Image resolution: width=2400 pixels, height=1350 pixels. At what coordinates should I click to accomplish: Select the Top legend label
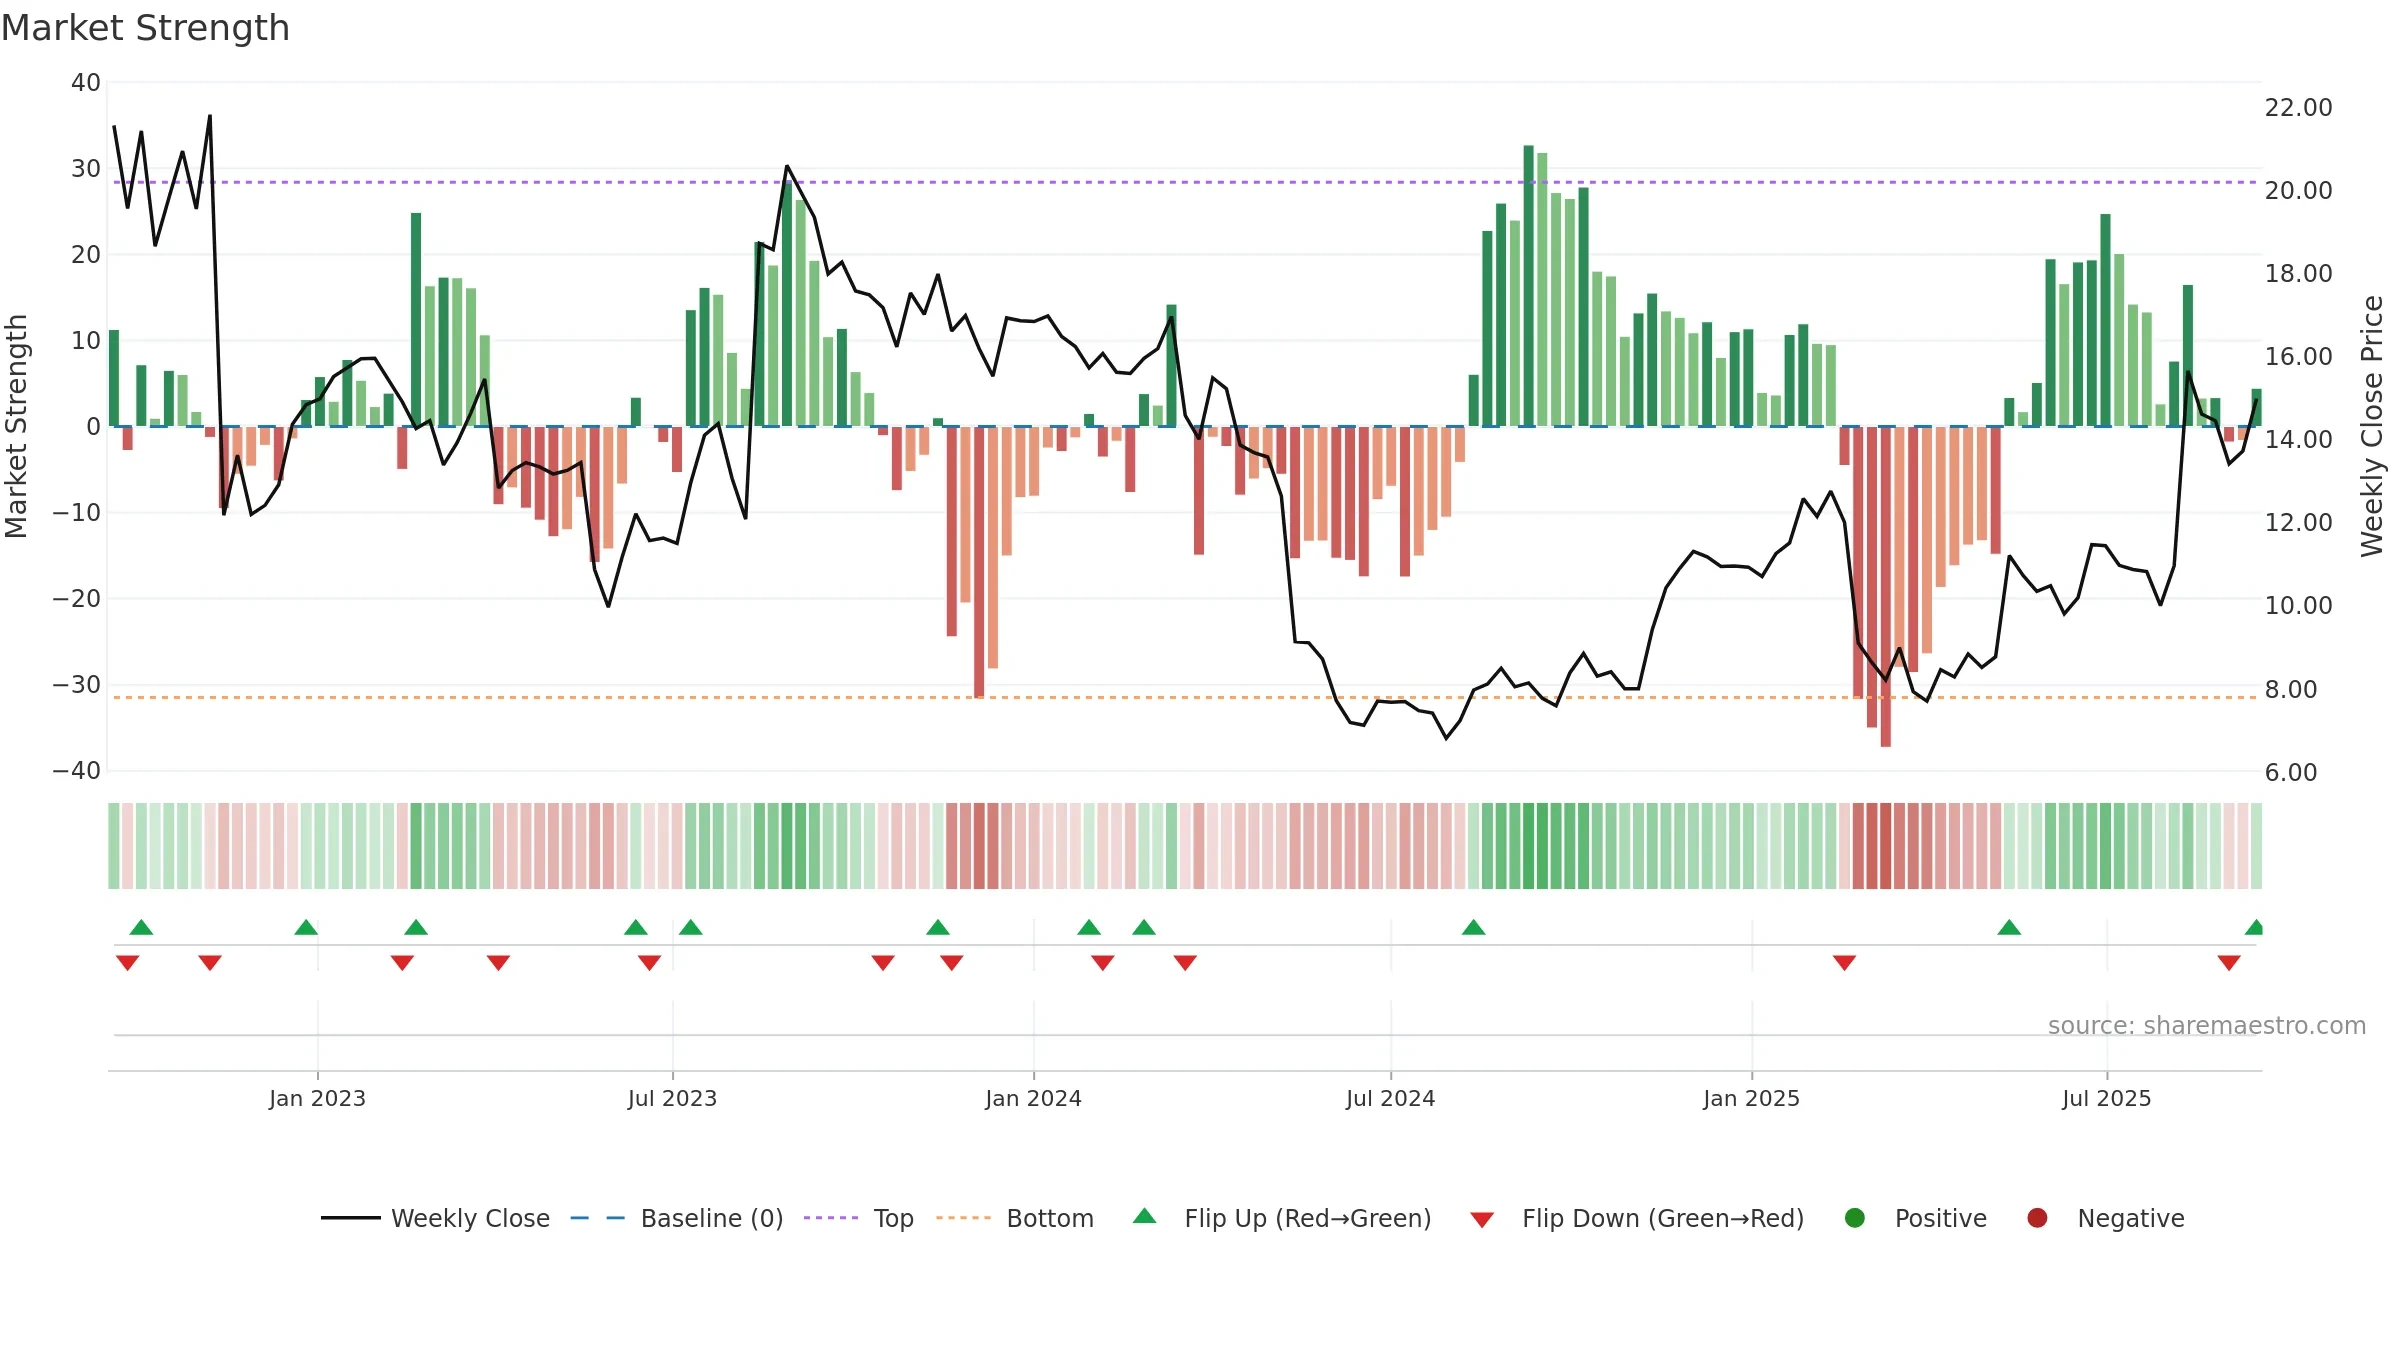pyautogui.click(x=893, y=1218)
